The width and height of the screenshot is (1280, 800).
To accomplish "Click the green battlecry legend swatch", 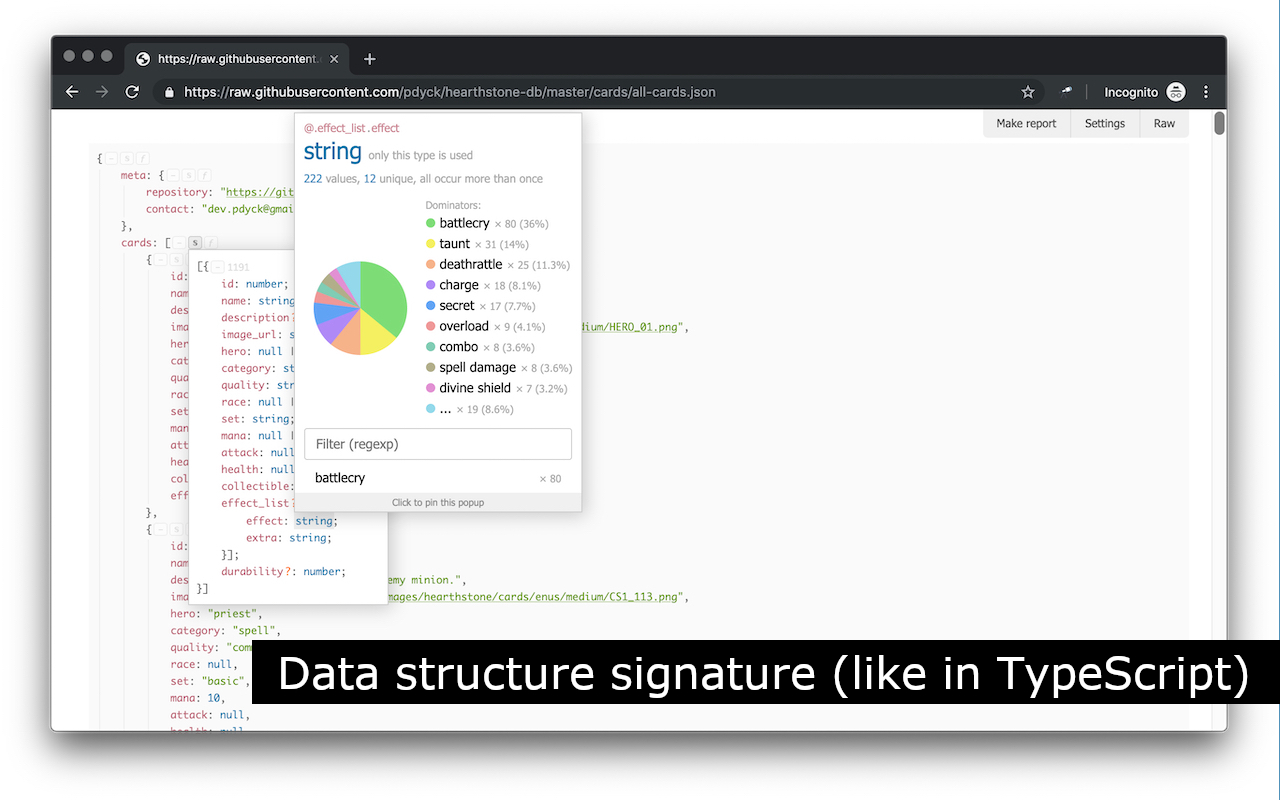I will [431, 223].
